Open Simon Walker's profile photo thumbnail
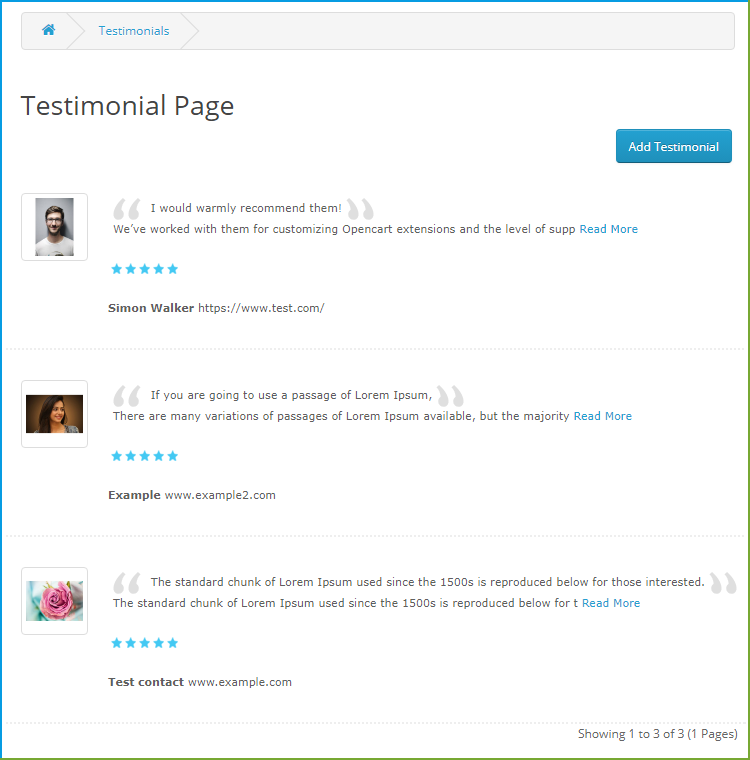Image resolution: width=750 pixels, height=760 pixels. point(54,227)
